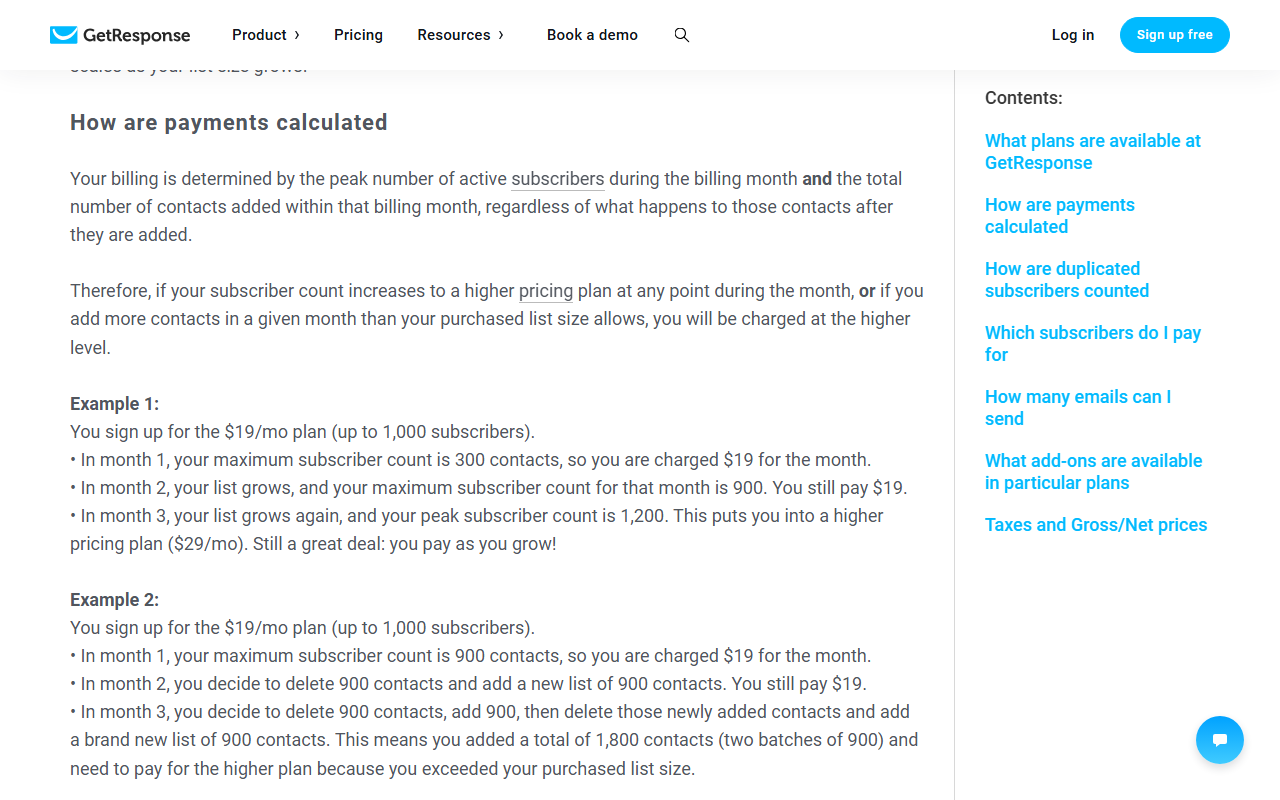Jump to How many emails can I send

coord(1078,408)
